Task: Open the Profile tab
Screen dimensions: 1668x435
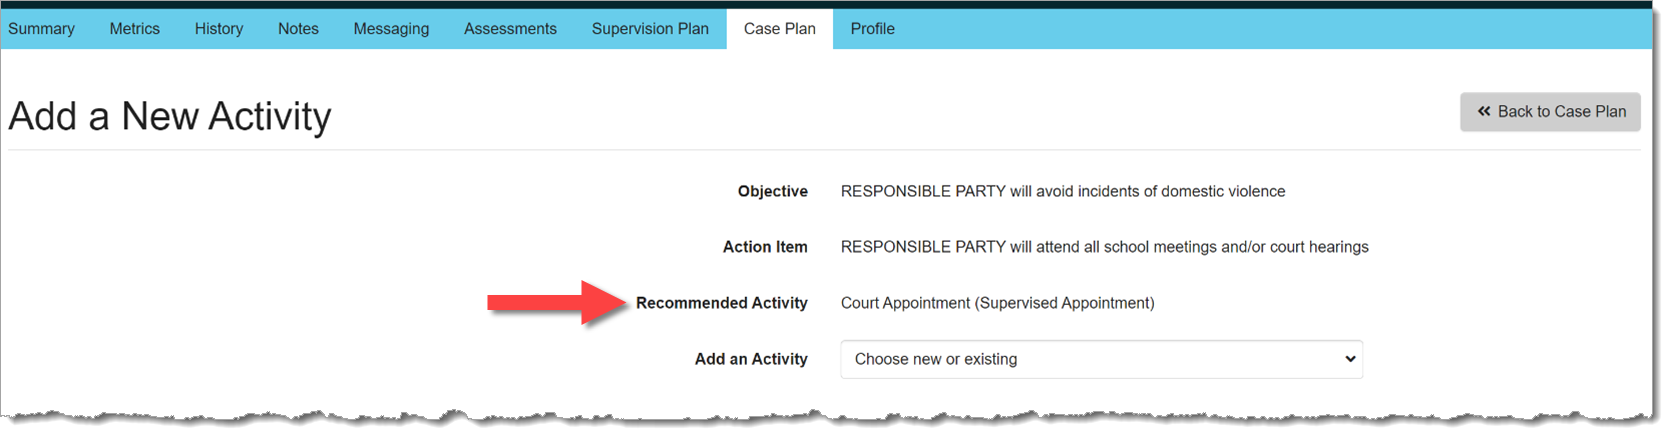Action: click(x=872, y=29)
